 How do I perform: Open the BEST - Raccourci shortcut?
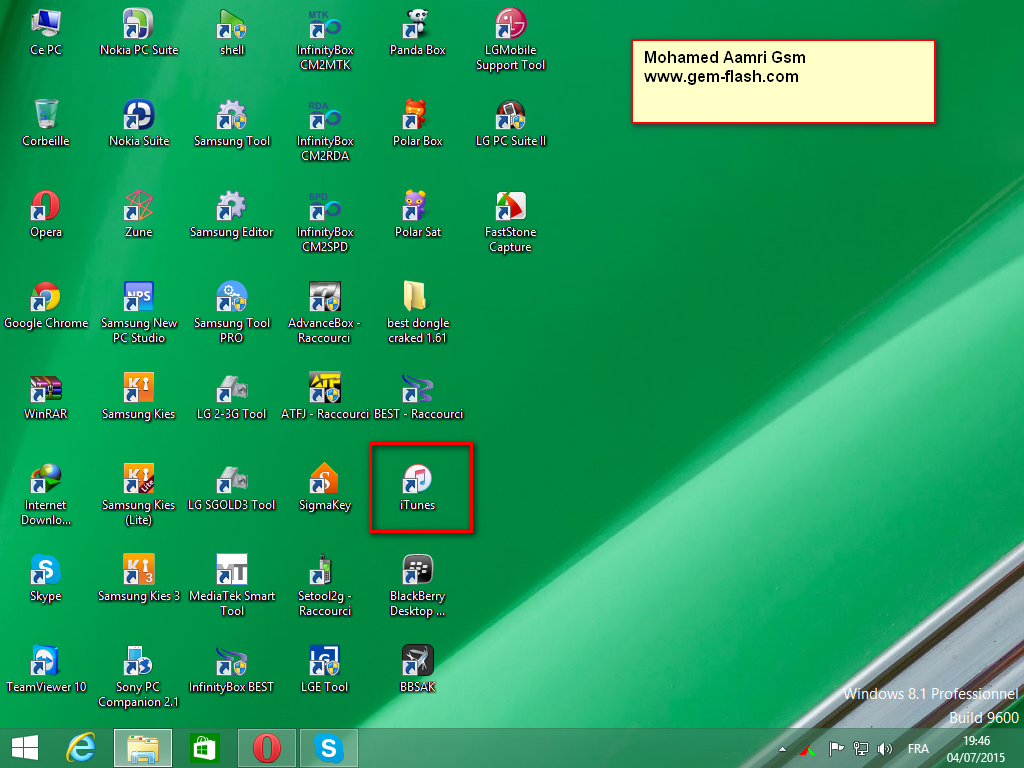tap(418, 396)
